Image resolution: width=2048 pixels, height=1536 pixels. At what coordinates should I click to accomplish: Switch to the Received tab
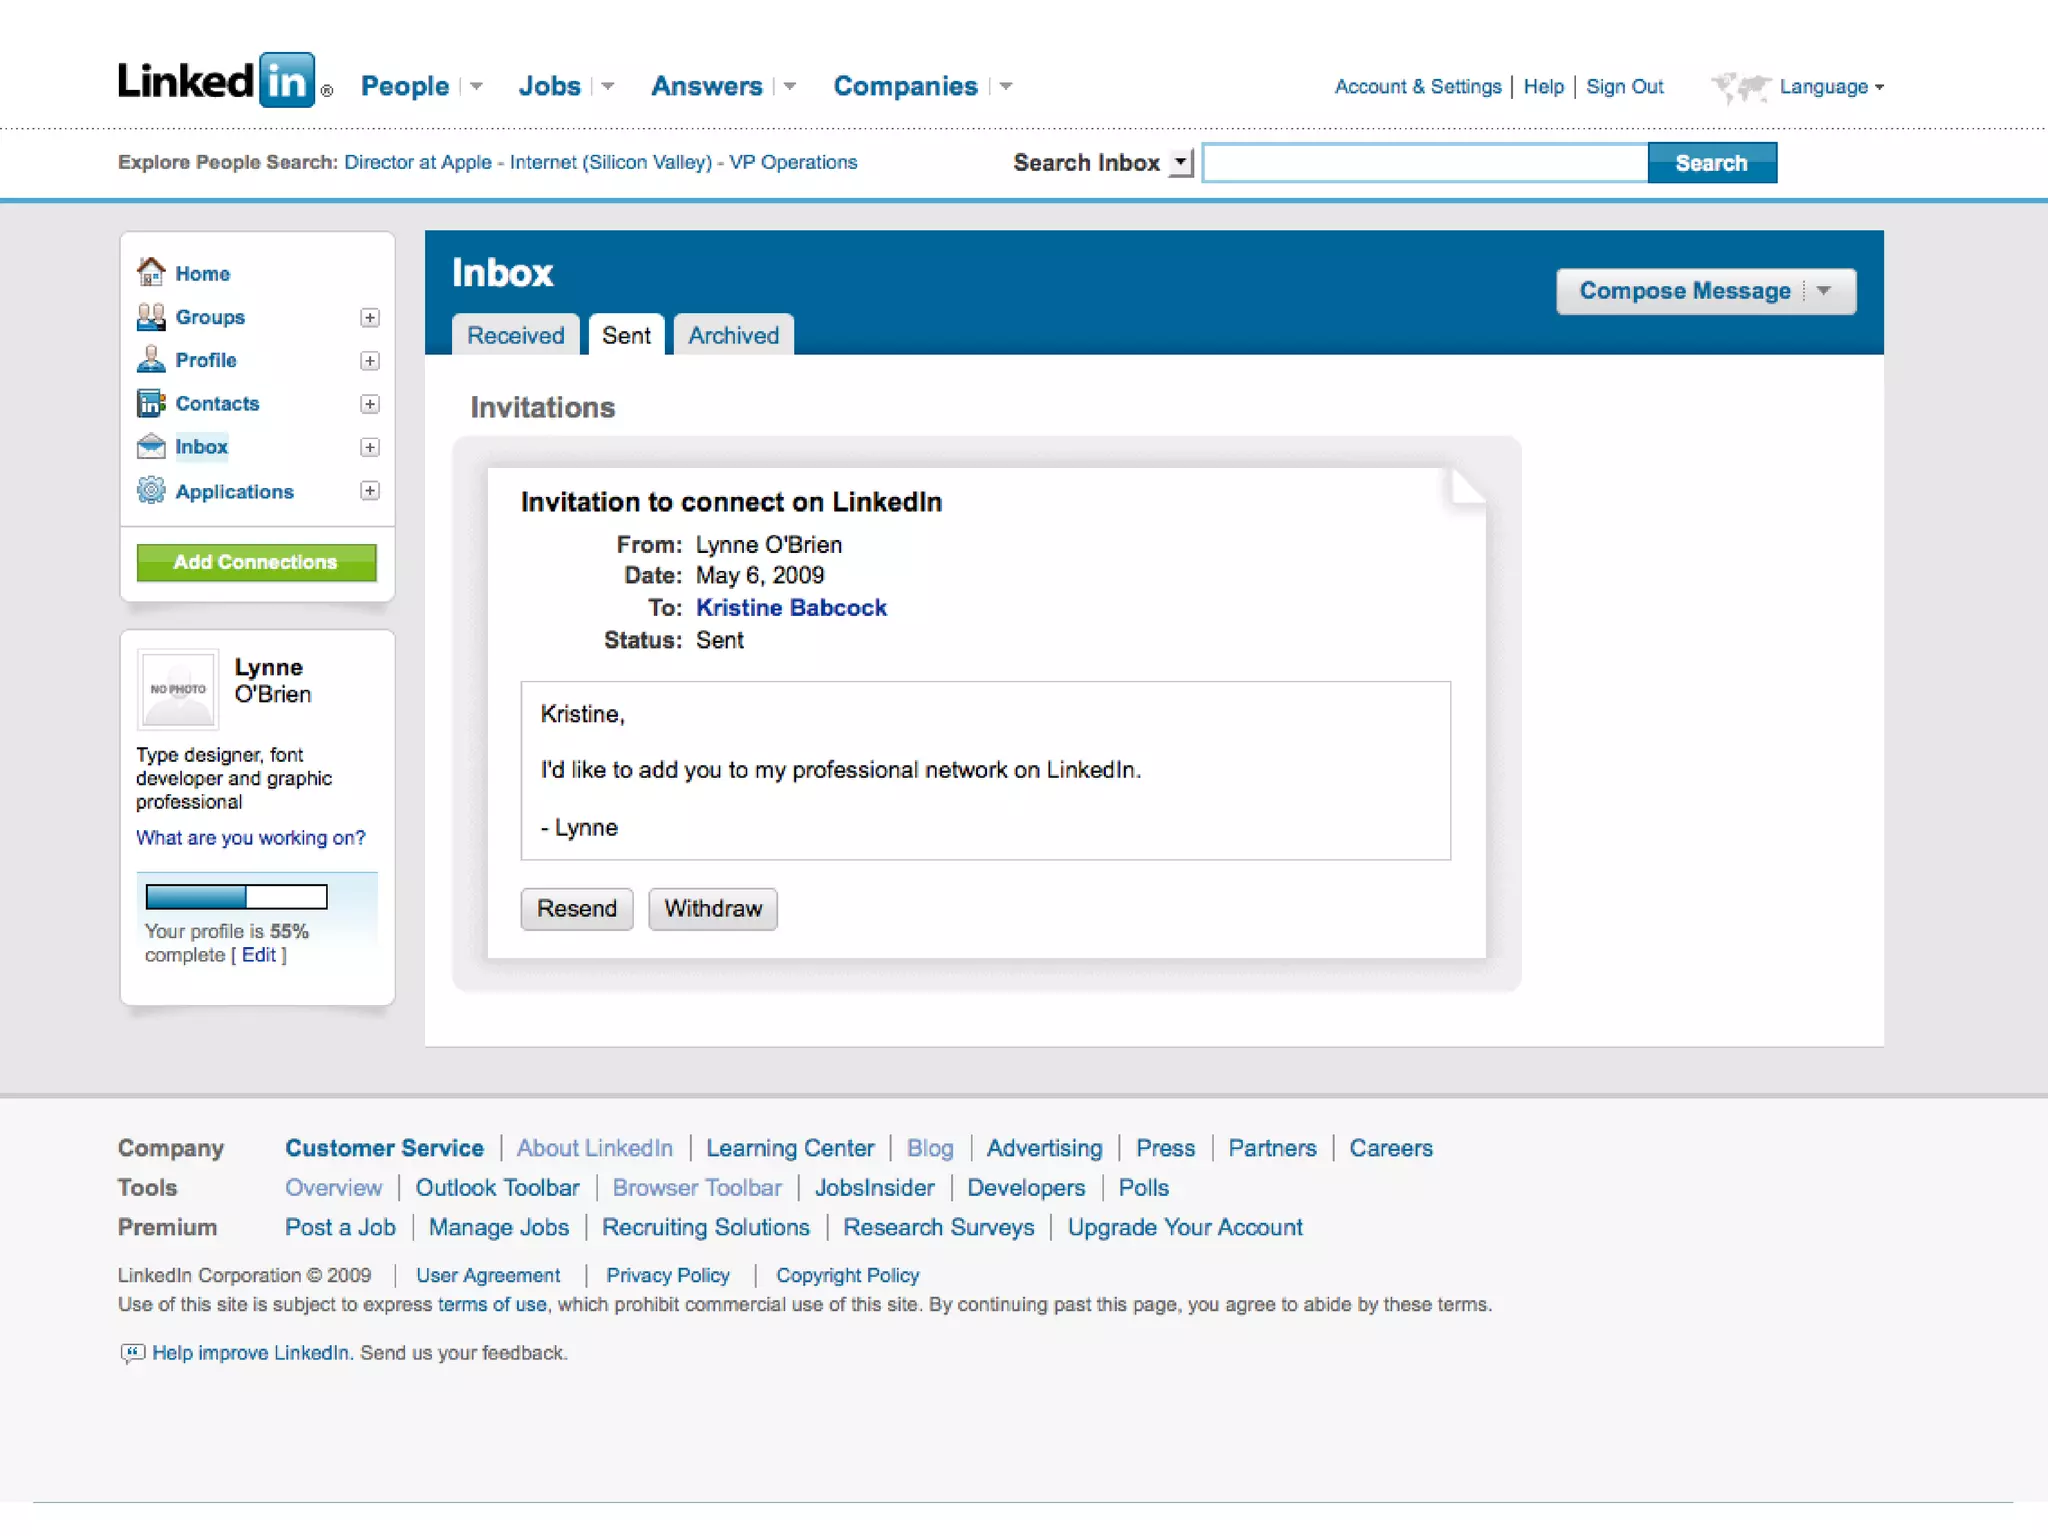(x=516, y=335)
